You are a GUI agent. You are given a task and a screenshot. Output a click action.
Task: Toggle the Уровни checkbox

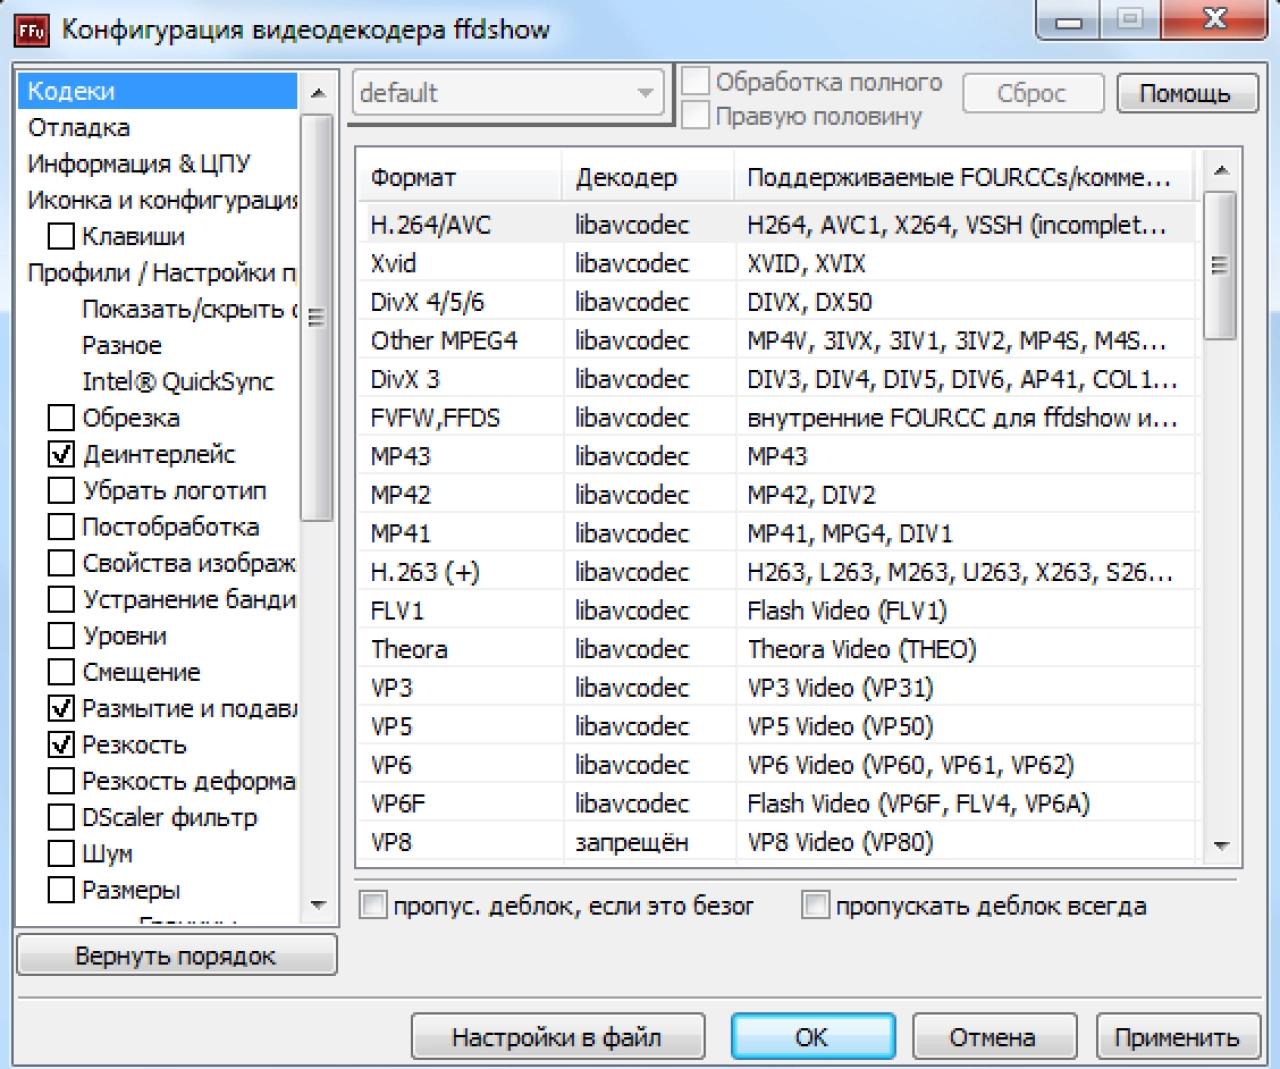click(61, 635)
